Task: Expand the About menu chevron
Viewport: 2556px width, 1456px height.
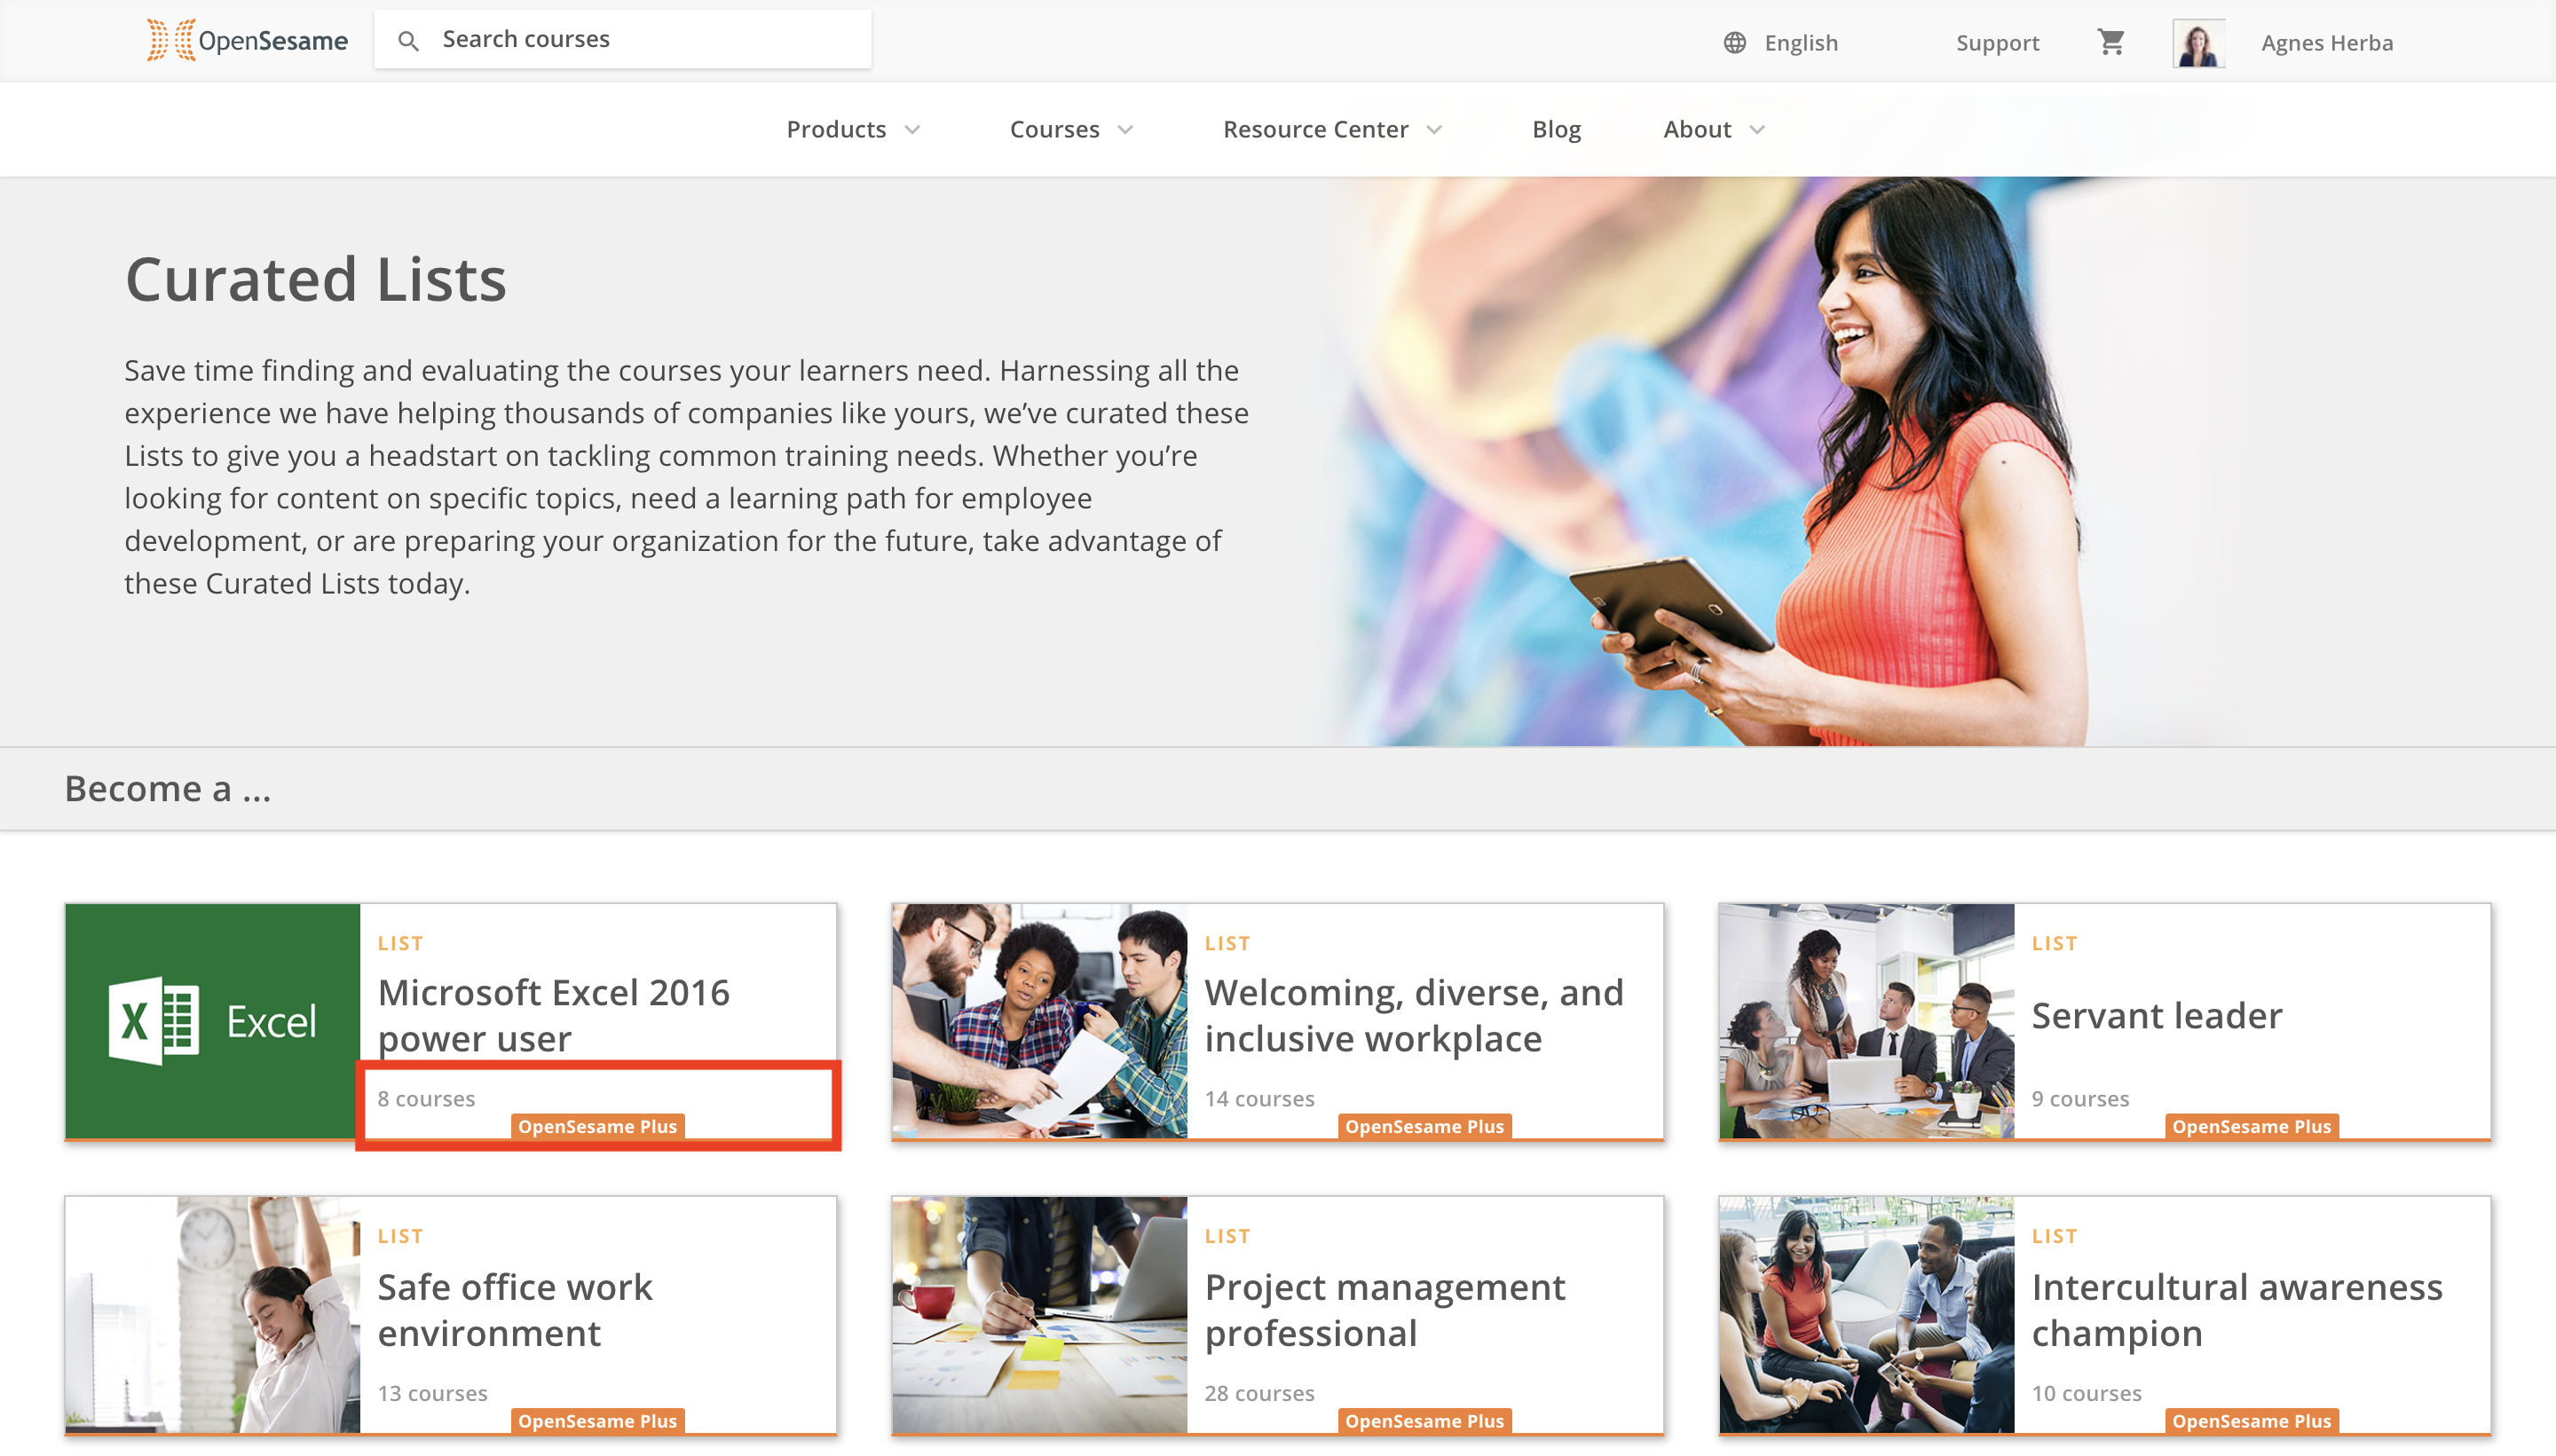Action: (x=1757, y=130)
